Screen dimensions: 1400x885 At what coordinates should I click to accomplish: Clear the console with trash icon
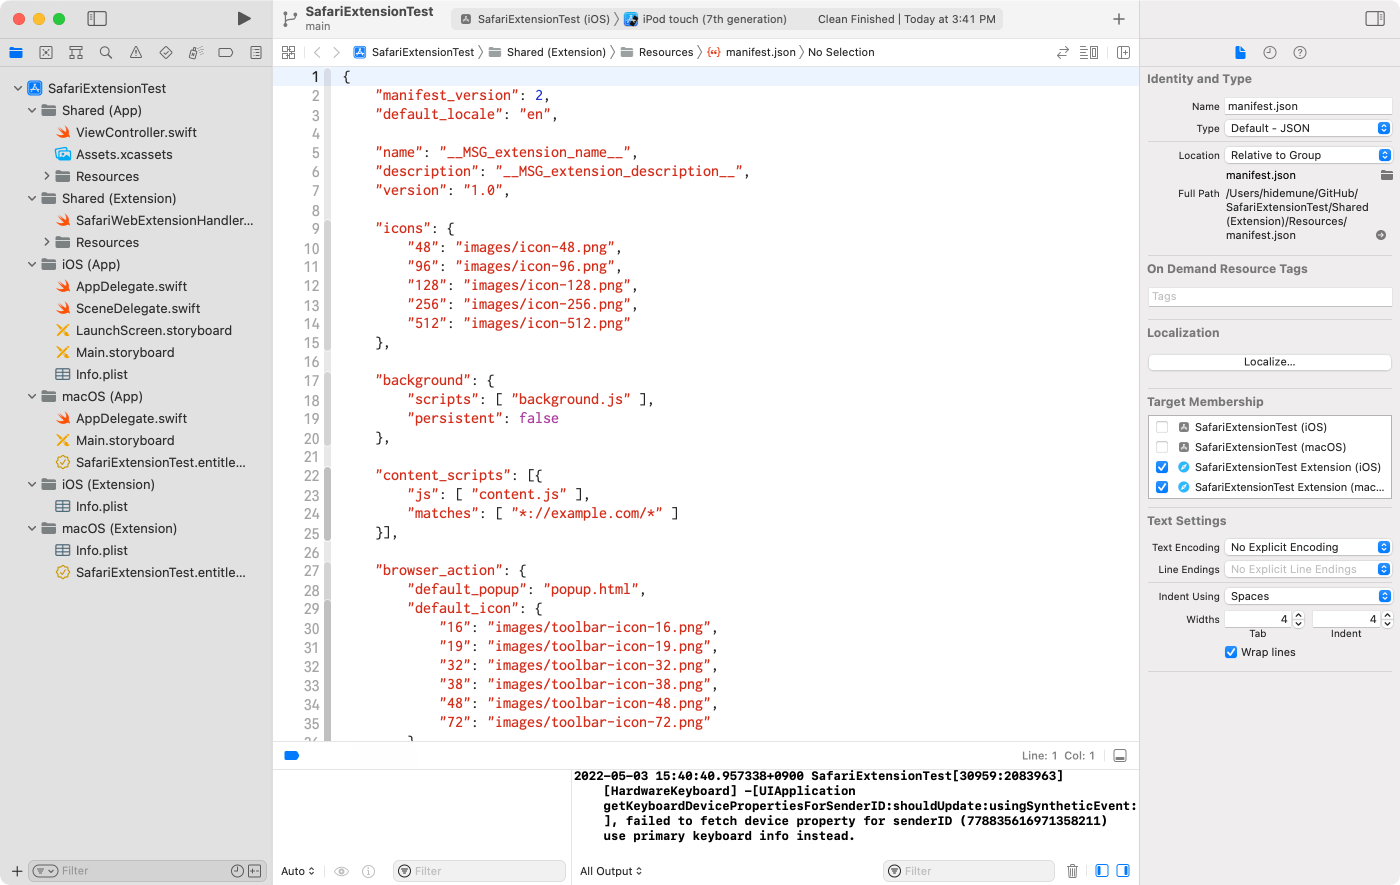(x=1072, y=871)
